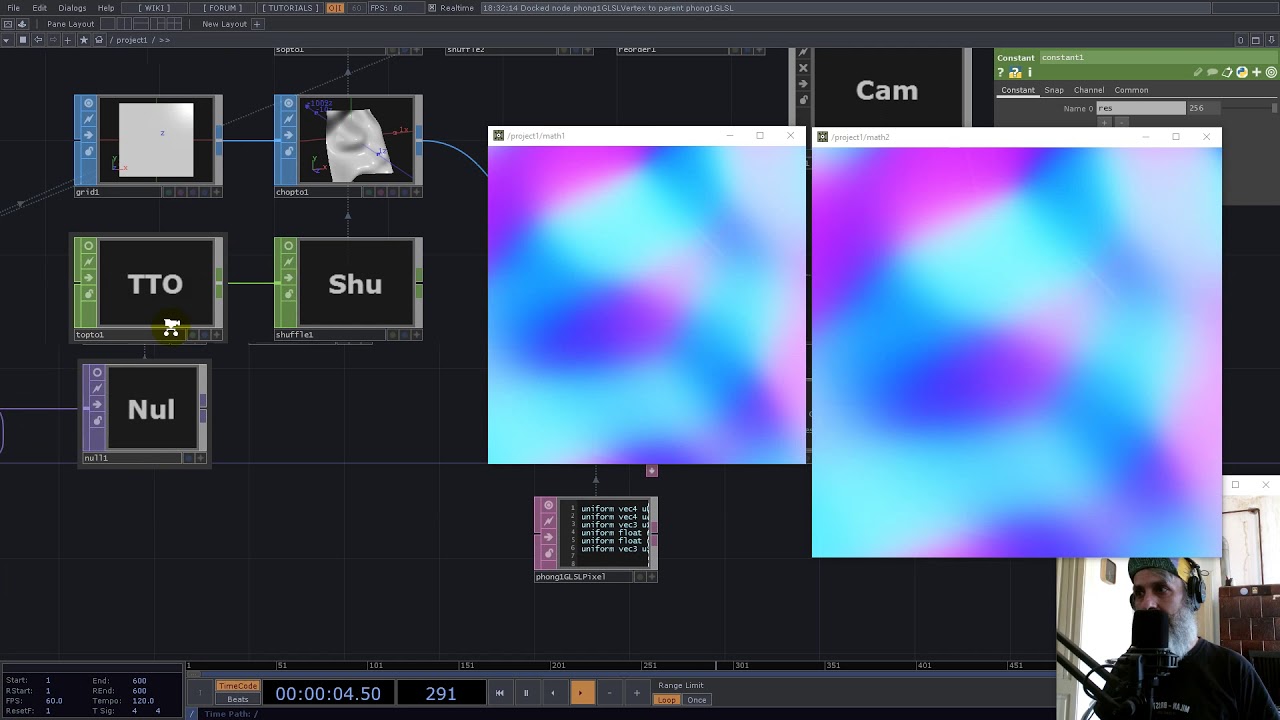Click the plus customize icon in parameter header
Image resolution: width=1280 pixels, height=720 pixels.
point(1257,72)
